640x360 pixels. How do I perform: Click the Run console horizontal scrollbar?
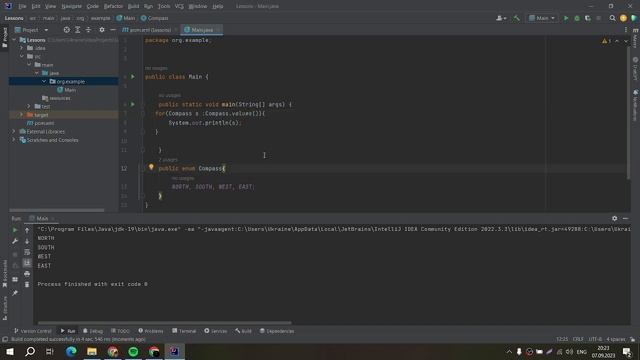coord(164,323)
